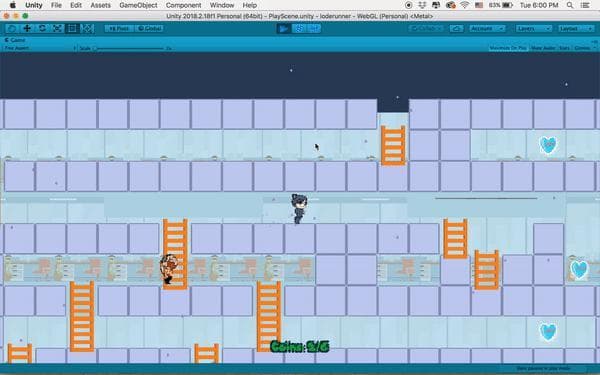Open the cloud Services button
600x375 pixels.
click(456, 28)
